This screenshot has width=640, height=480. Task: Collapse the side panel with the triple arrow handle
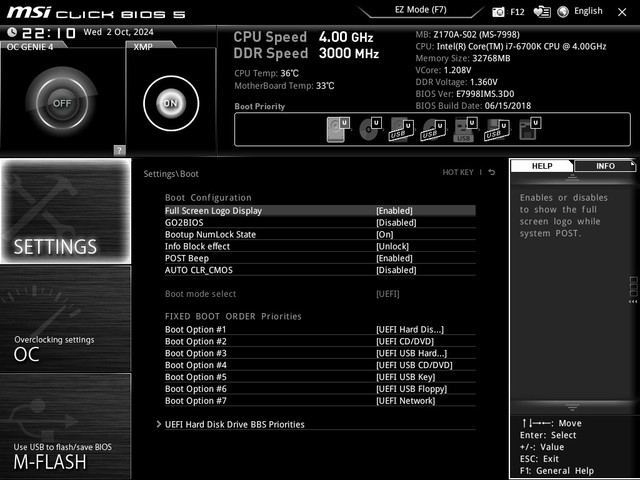click(633, 302)
